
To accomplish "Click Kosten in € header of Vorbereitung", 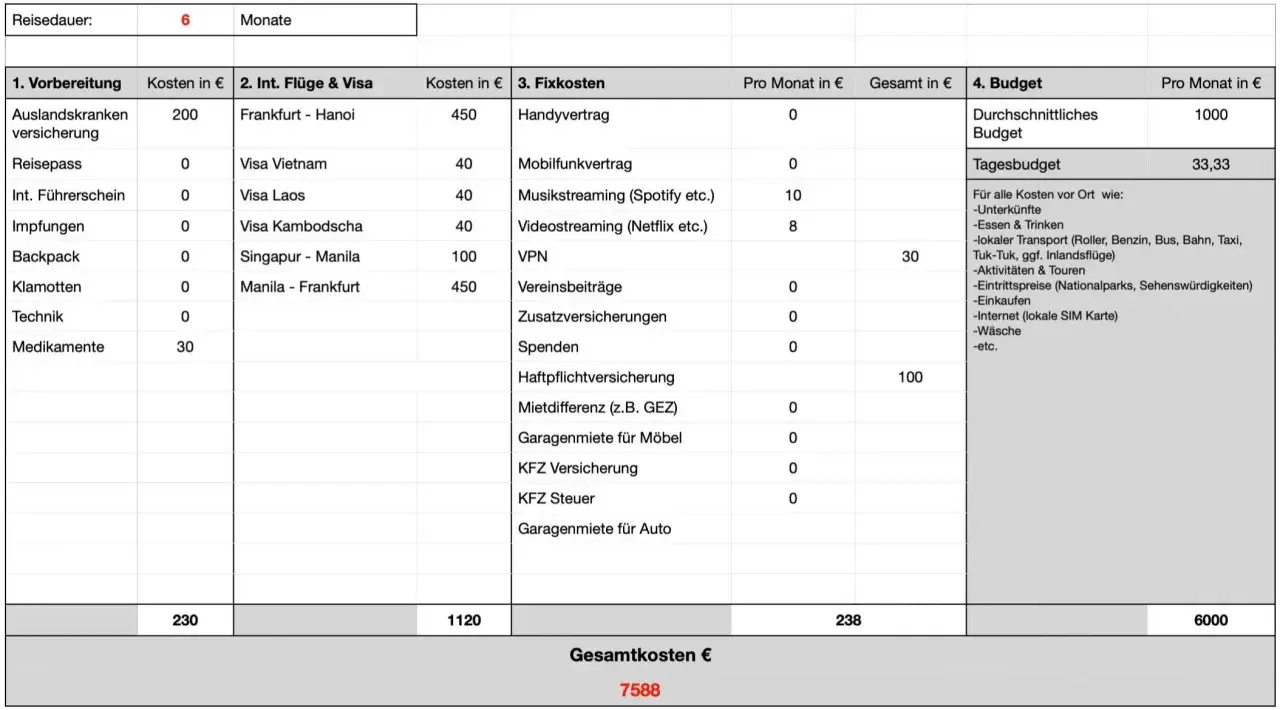I will pyautogui.click(x=185, y=83).
